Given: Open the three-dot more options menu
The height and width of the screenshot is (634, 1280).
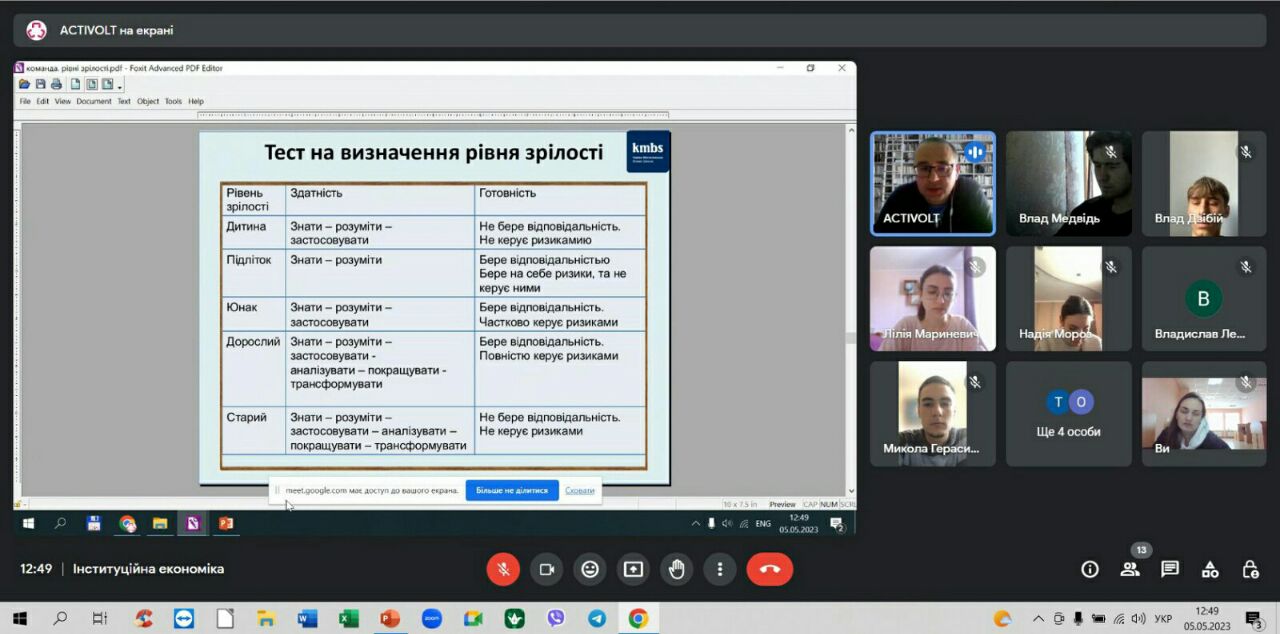Looking at the screenshot, I should coord(719,569).
